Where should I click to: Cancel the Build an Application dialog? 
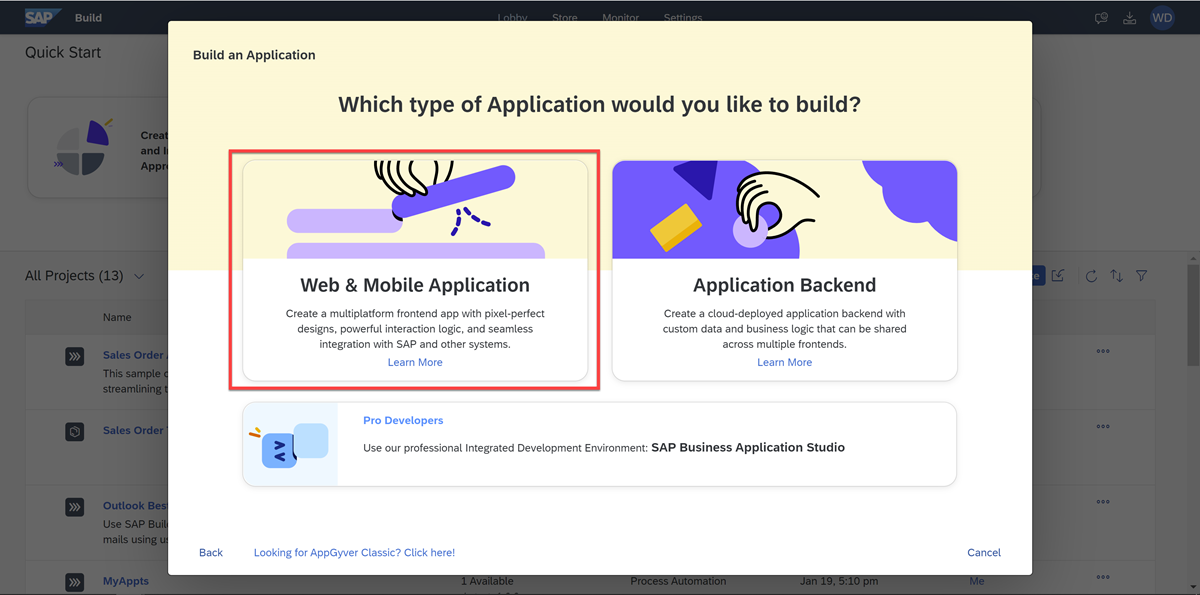(984, 552)
